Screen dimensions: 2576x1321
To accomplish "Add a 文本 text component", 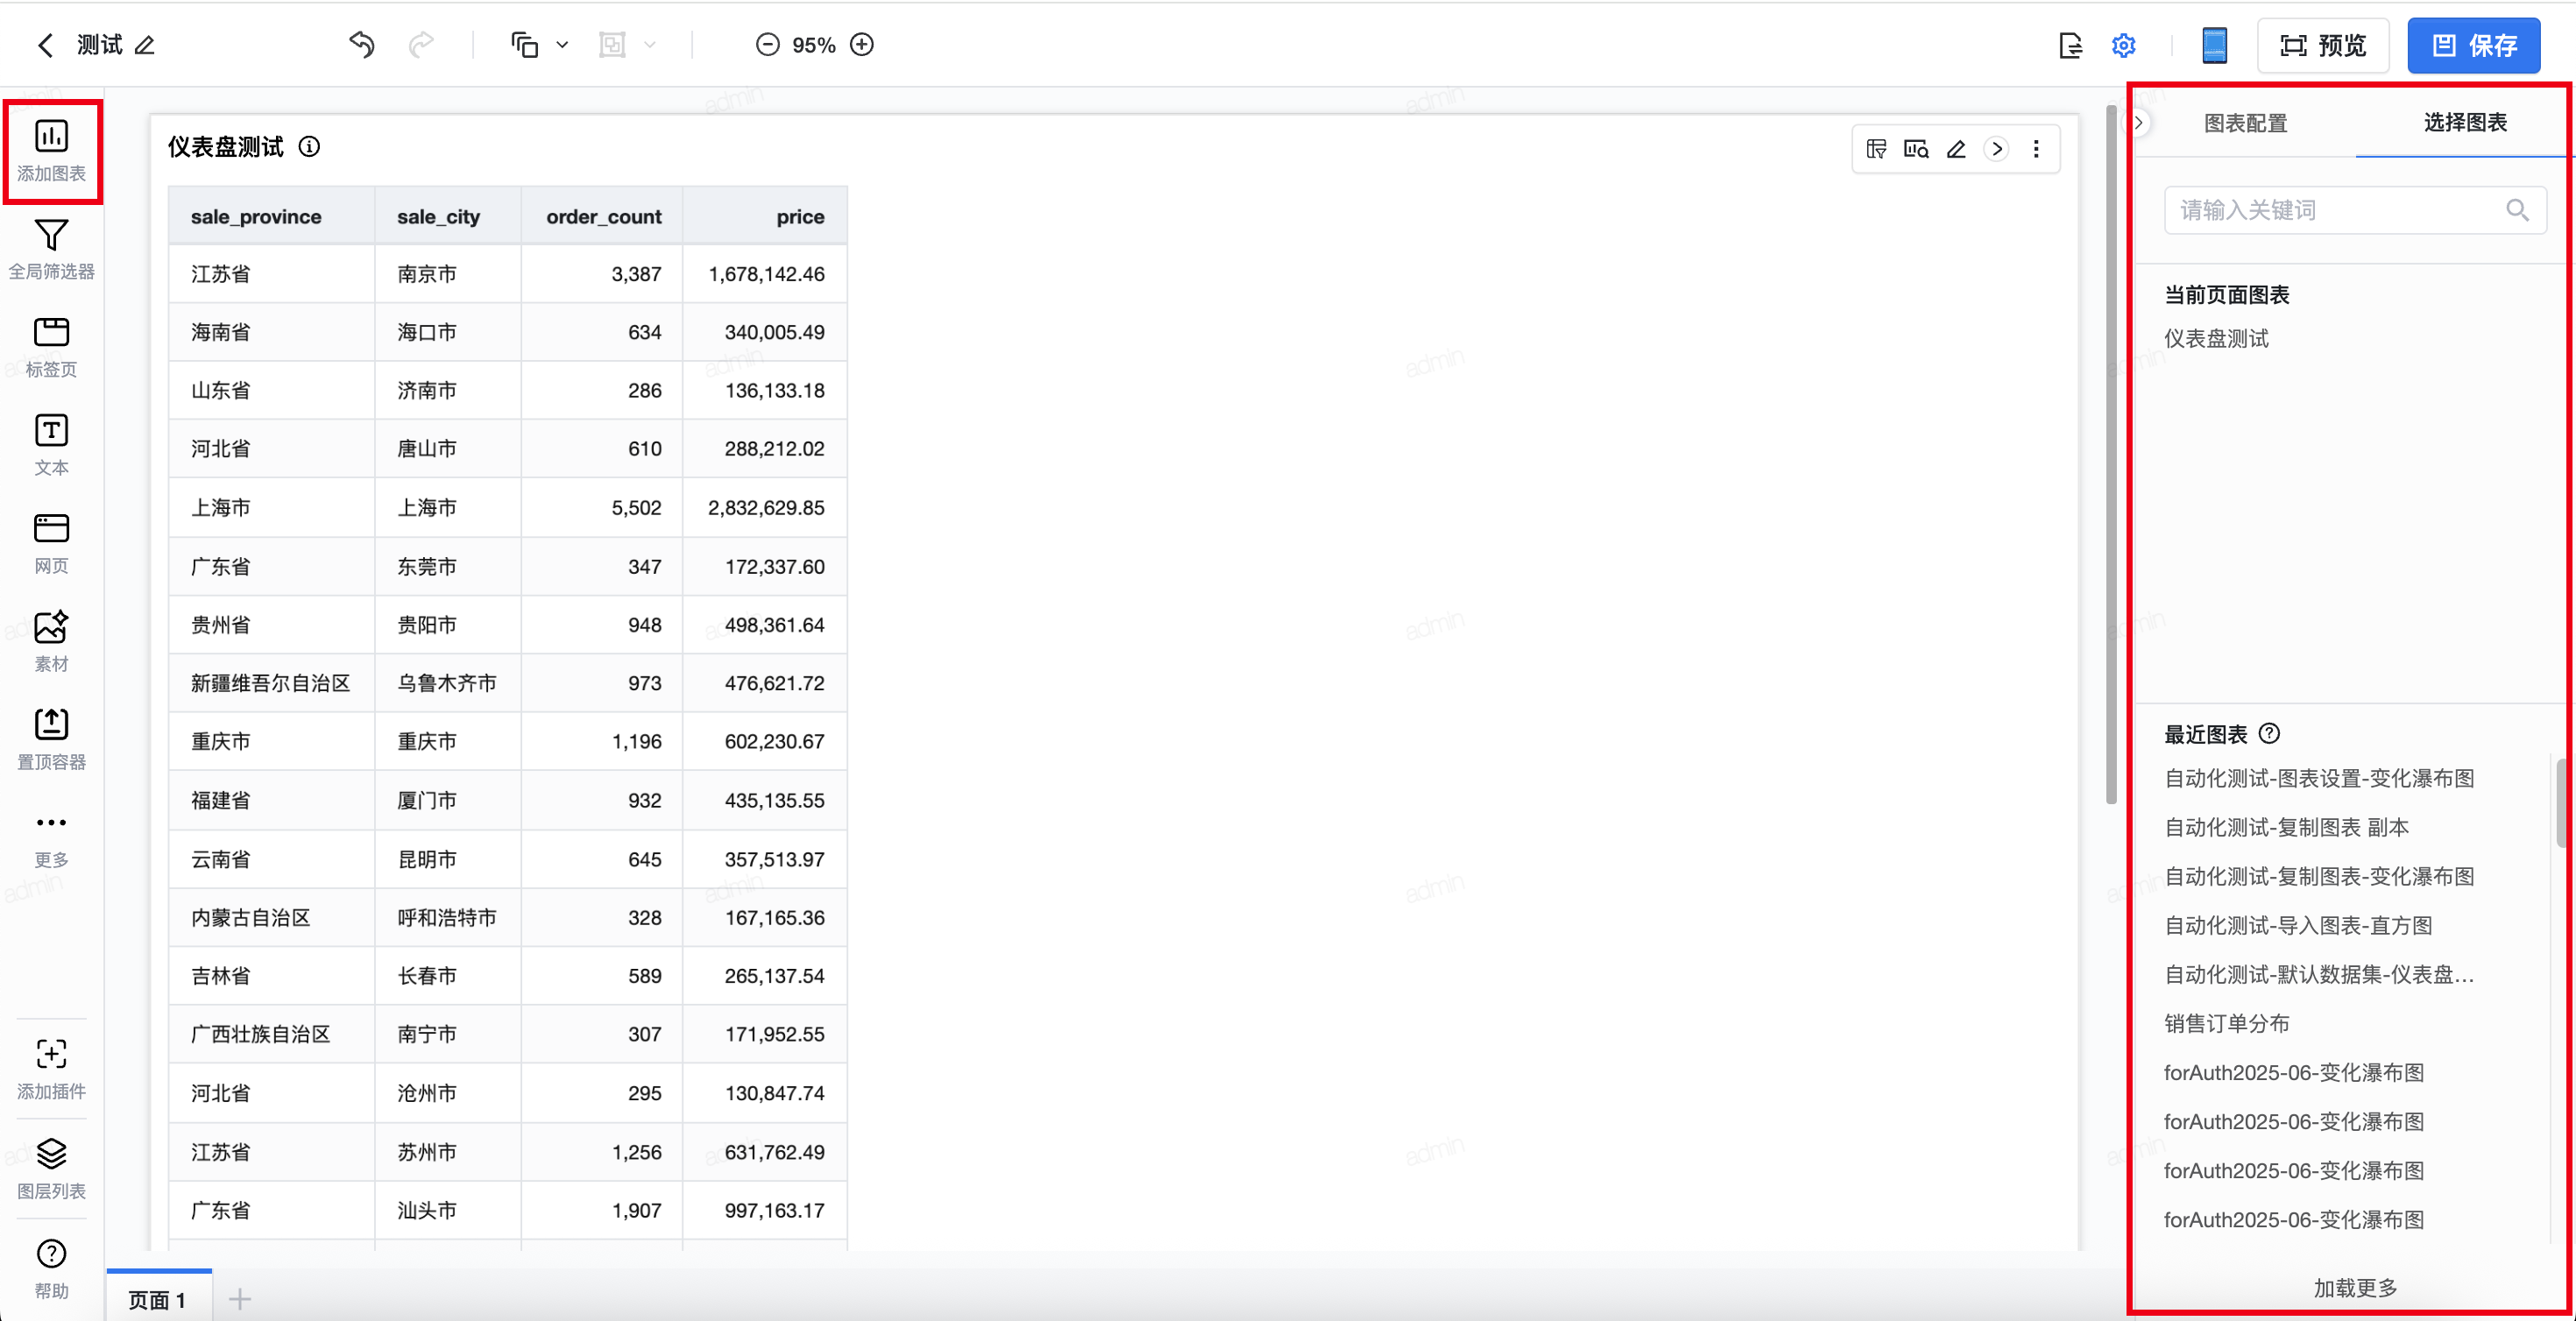I will pyautogui.click(x=52, y=446).
